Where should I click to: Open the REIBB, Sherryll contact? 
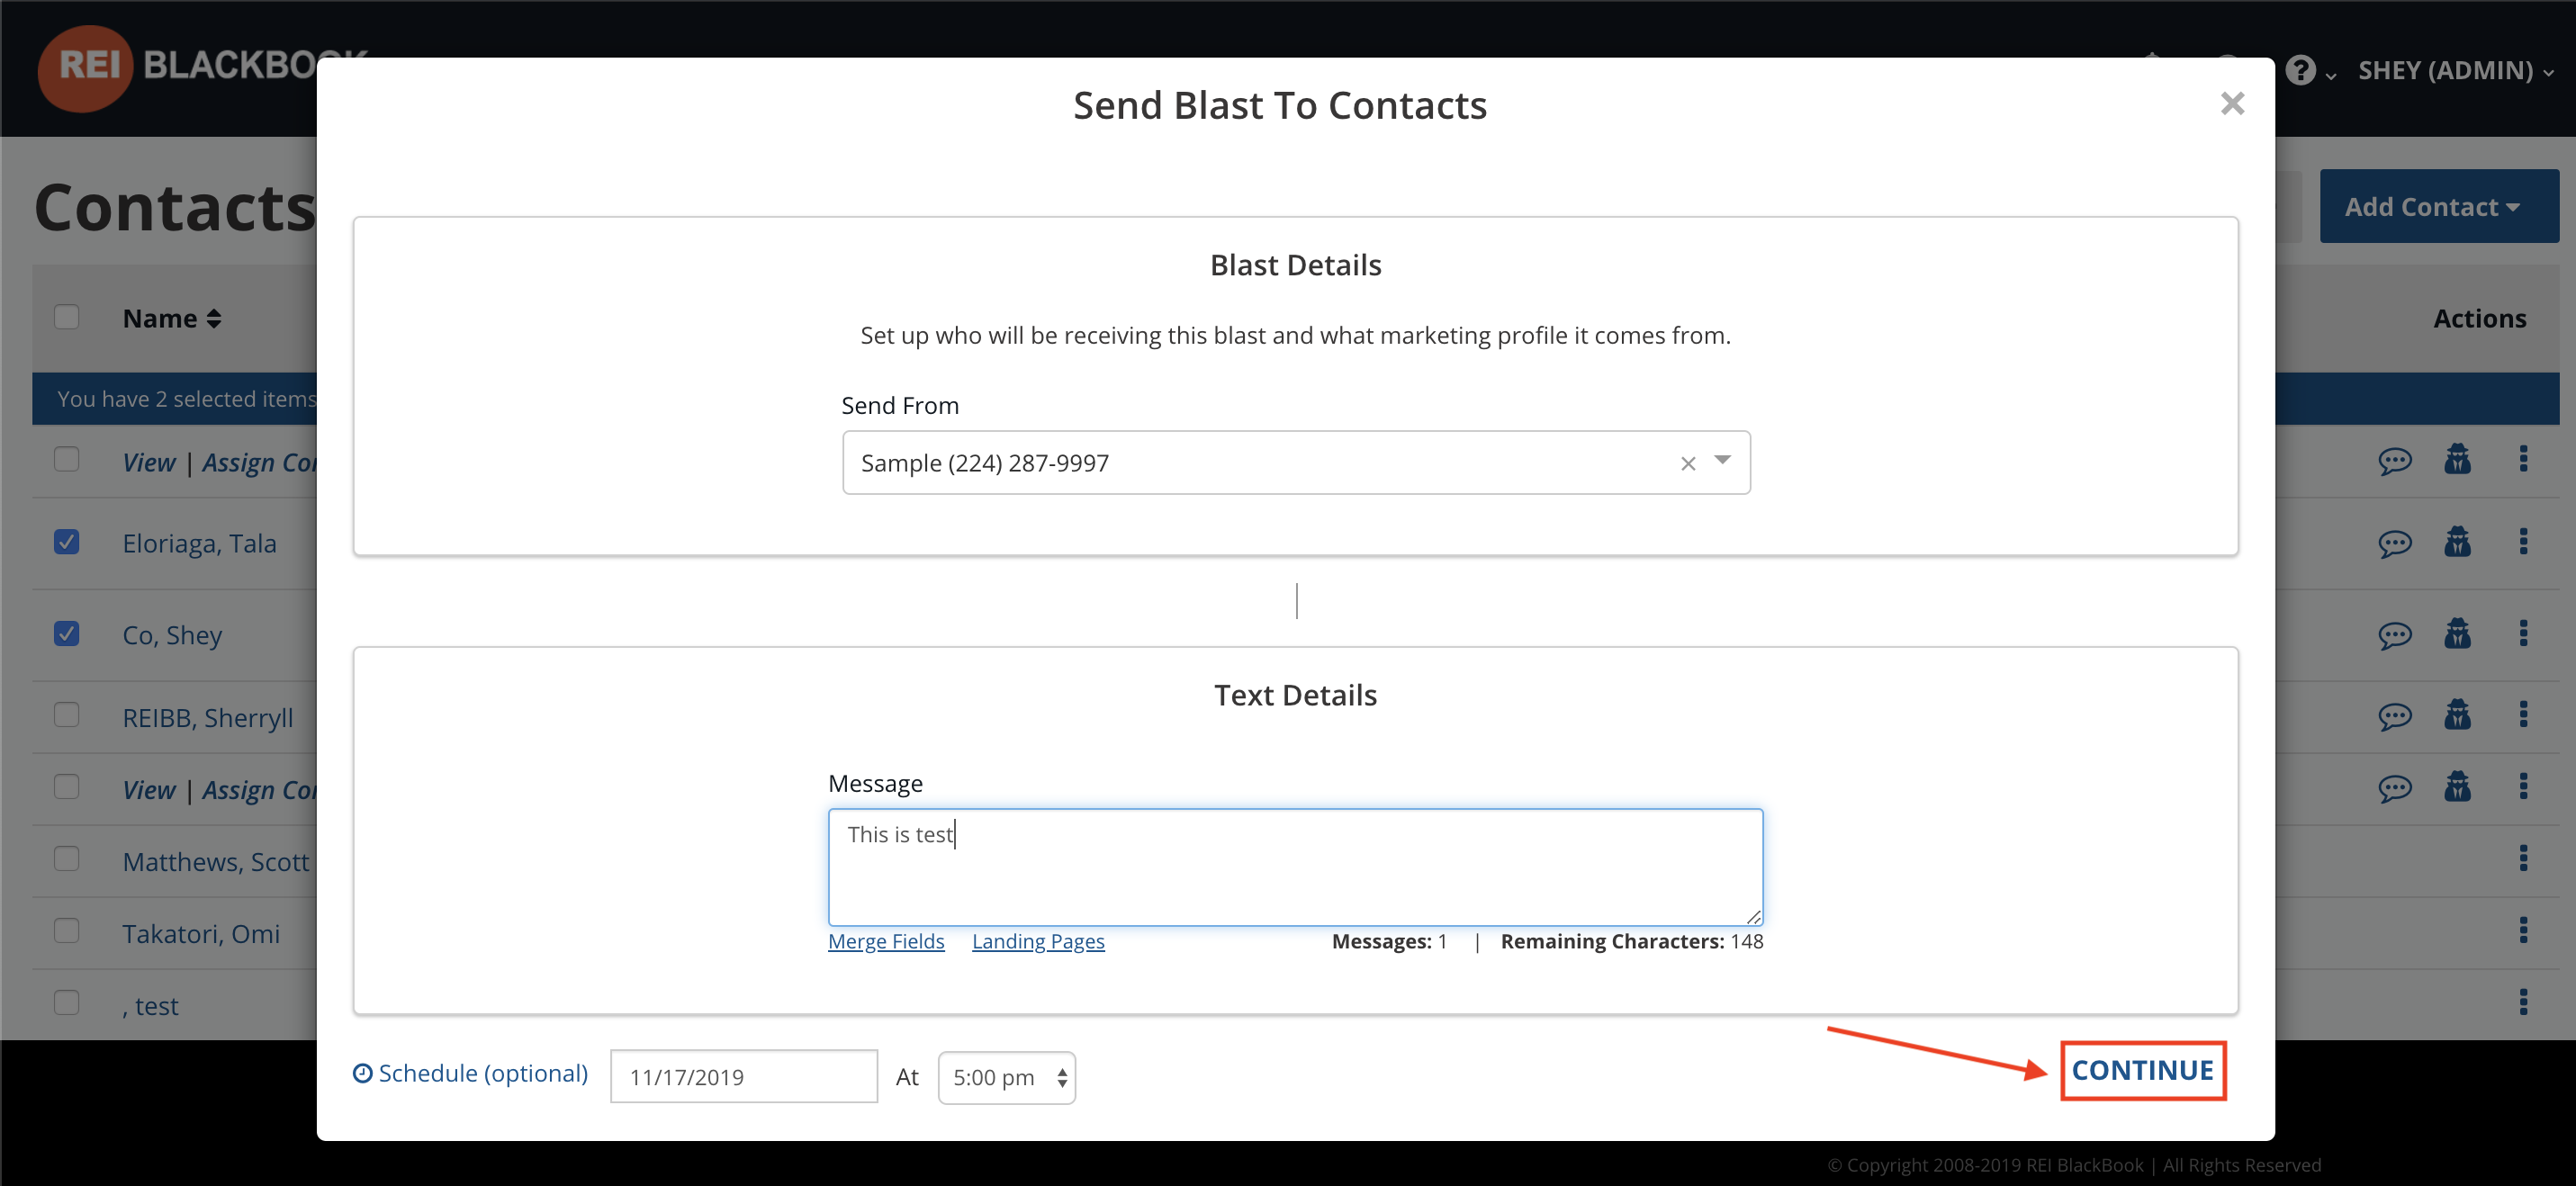tap(208, 718)
